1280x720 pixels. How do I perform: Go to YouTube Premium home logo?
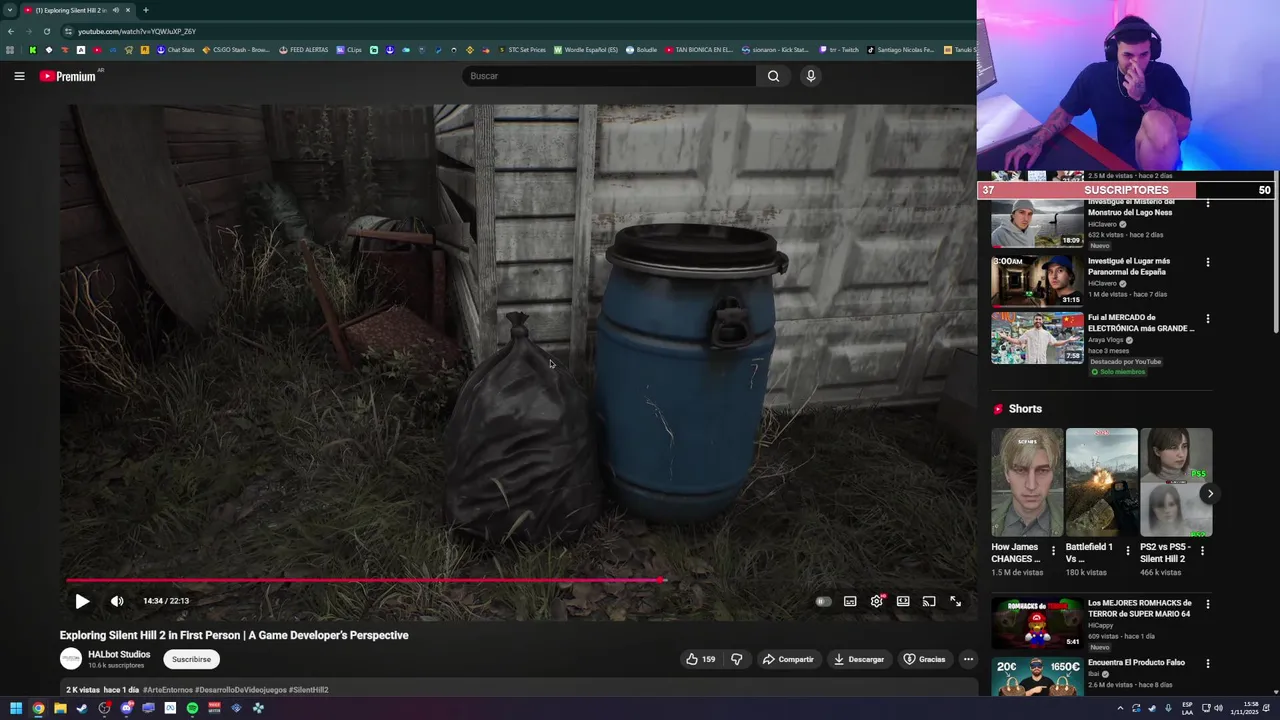pyautogui.click(x=68, y=76)
